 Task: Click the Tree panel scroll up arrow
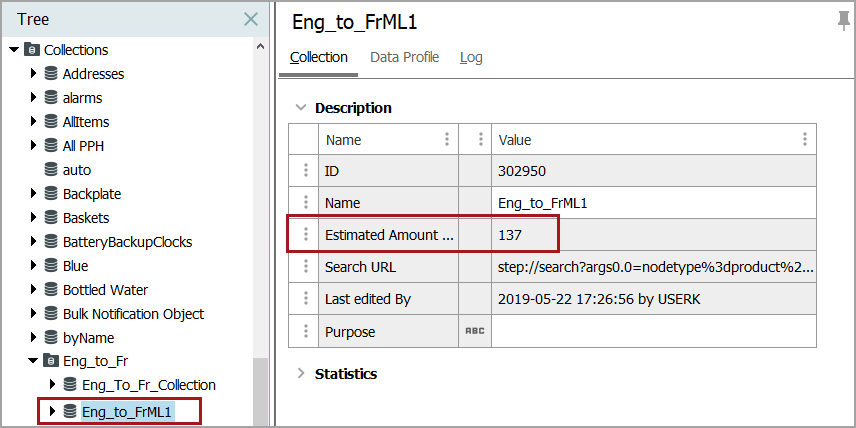[x=260, y=47]
